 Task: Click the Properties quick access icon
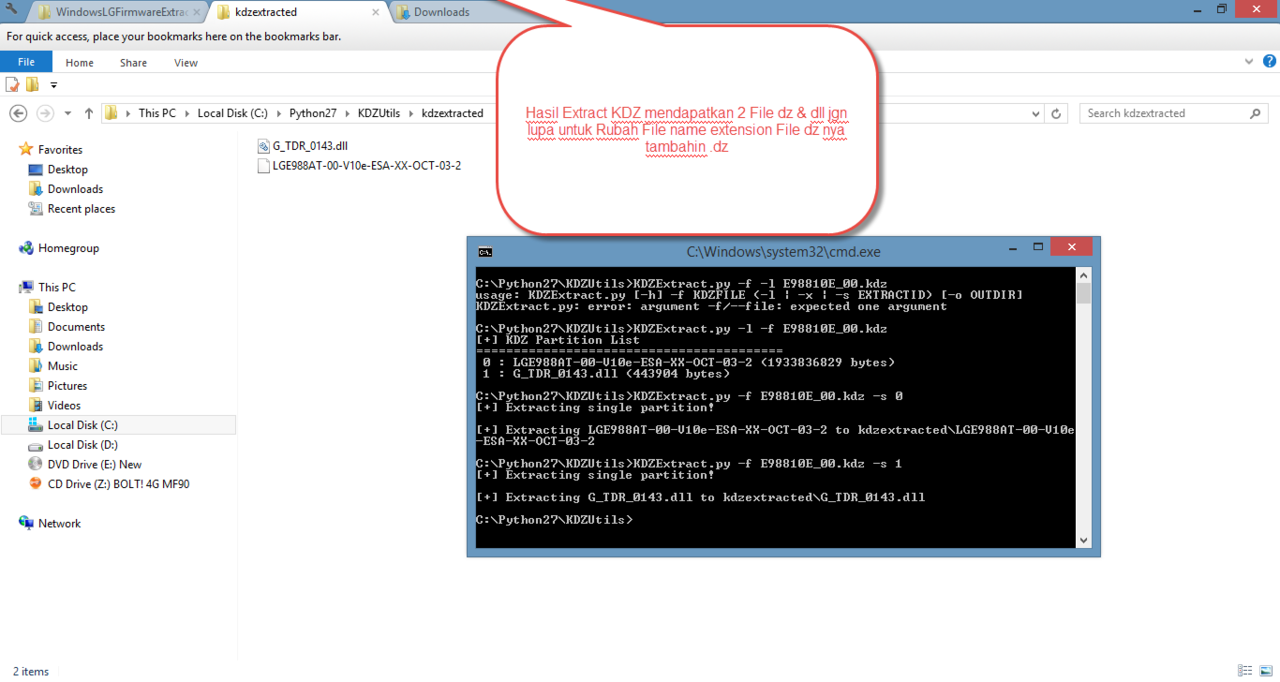point(13,85)
